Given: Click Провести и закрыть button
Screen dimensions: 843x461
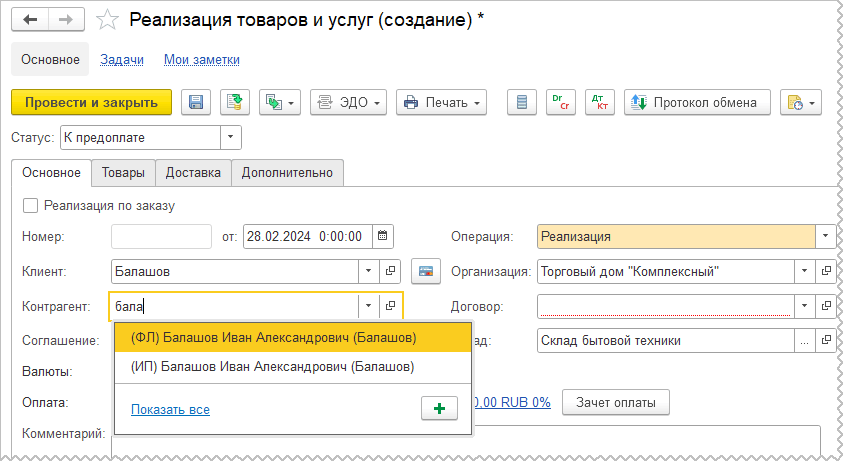Looking at the screenshot, I should (x=91, y=102).
